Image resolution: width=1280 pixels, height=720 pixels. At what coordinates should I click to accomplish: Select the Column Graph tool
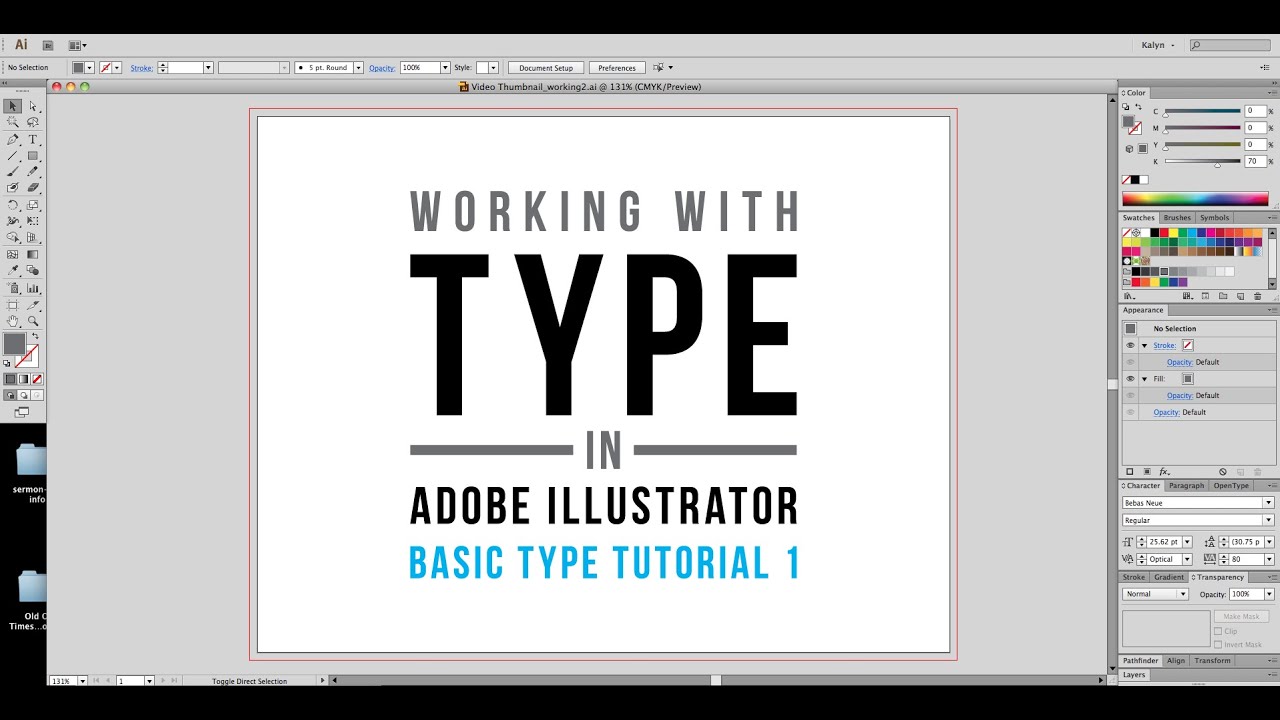point(33,288)
